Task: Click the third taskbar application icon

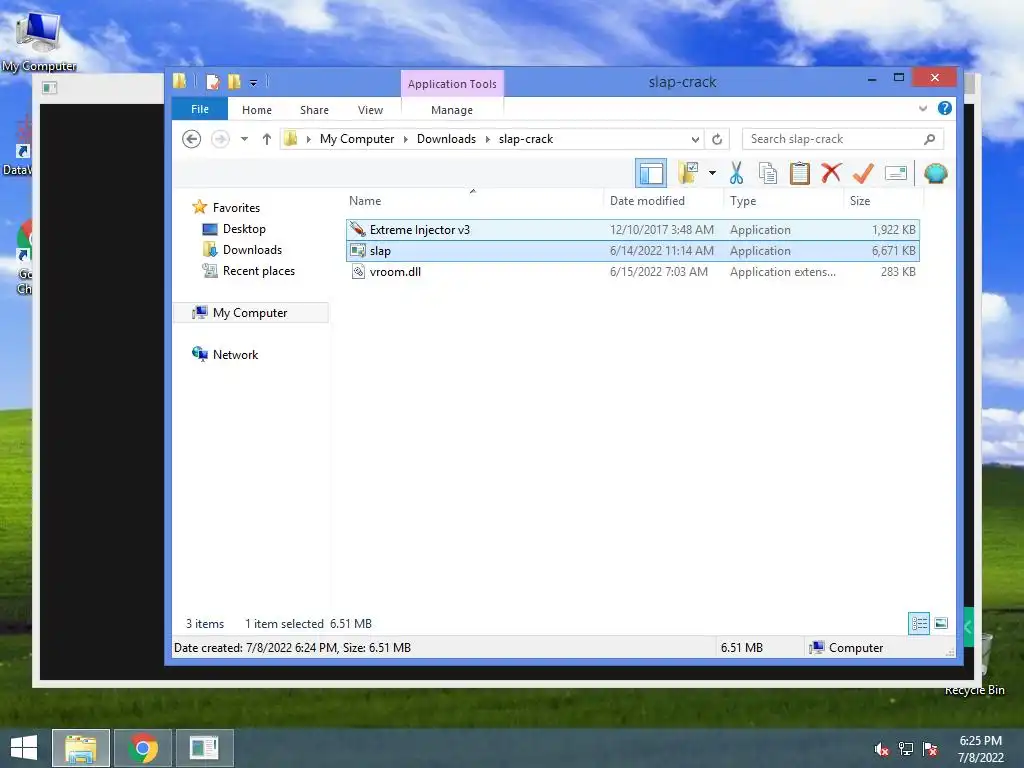Action: click(x=204, y=748)
